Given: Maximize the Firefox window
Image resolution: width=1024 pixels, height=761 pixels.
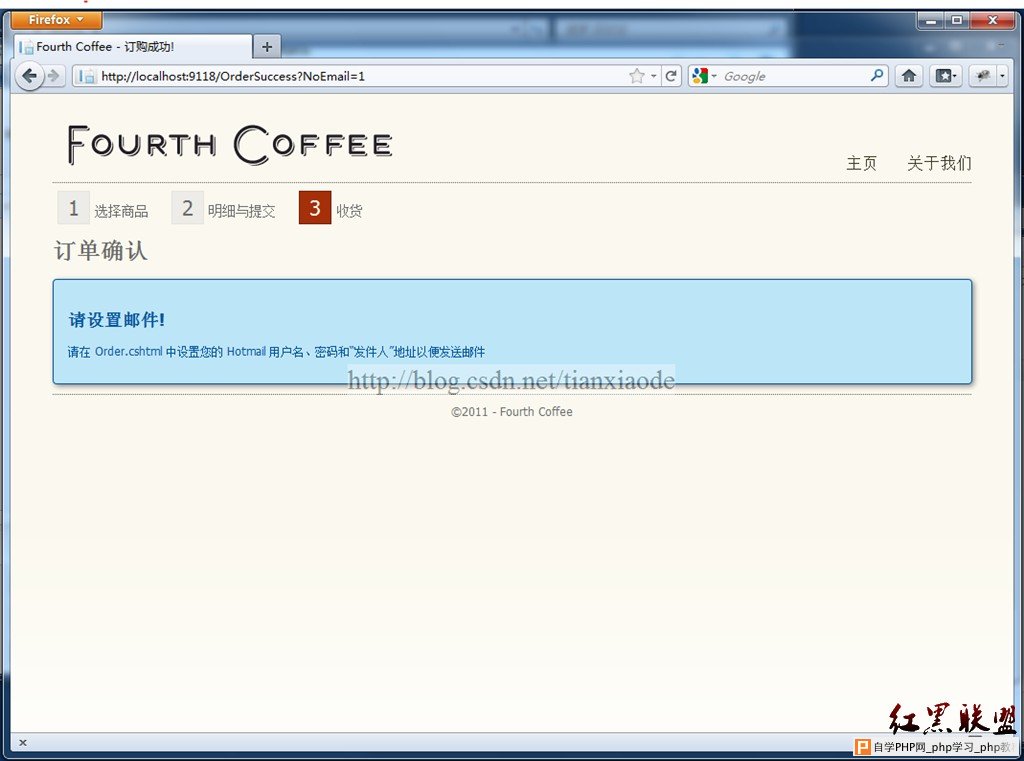Looking at the screenshot, I should click(957, 21).
